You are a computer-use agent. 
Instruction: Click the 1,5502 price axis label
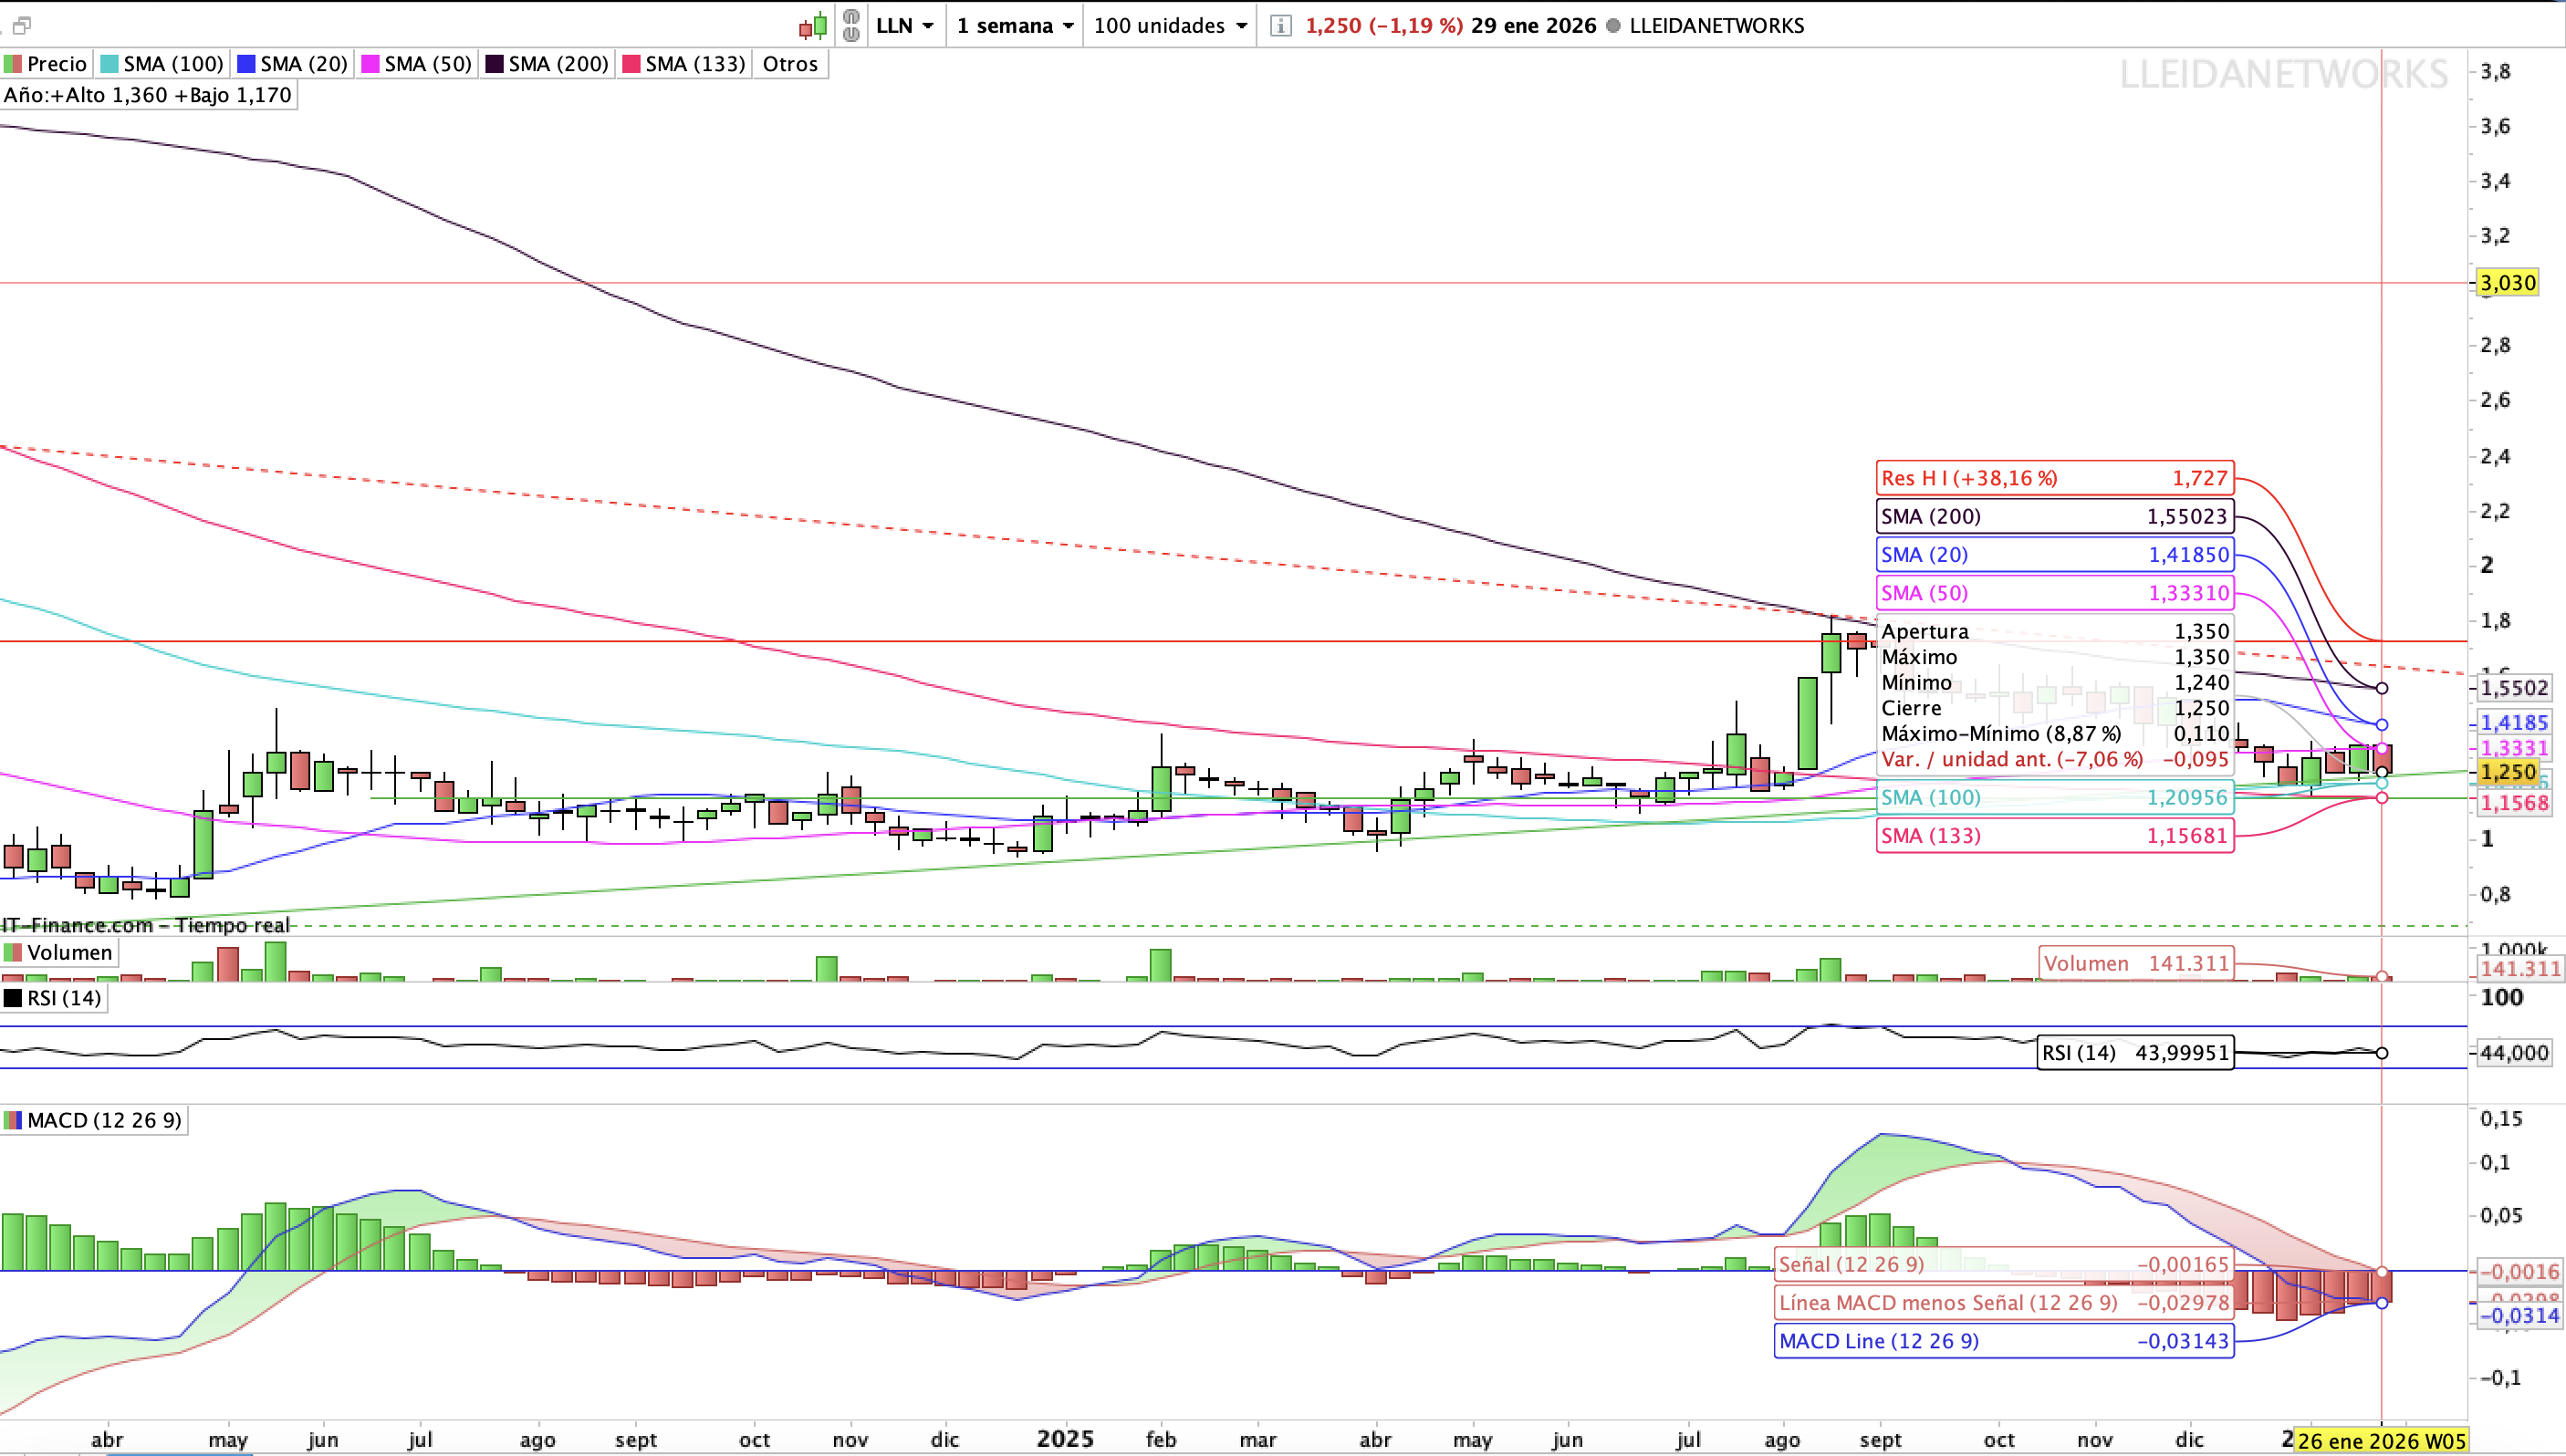coord(2514,688)
